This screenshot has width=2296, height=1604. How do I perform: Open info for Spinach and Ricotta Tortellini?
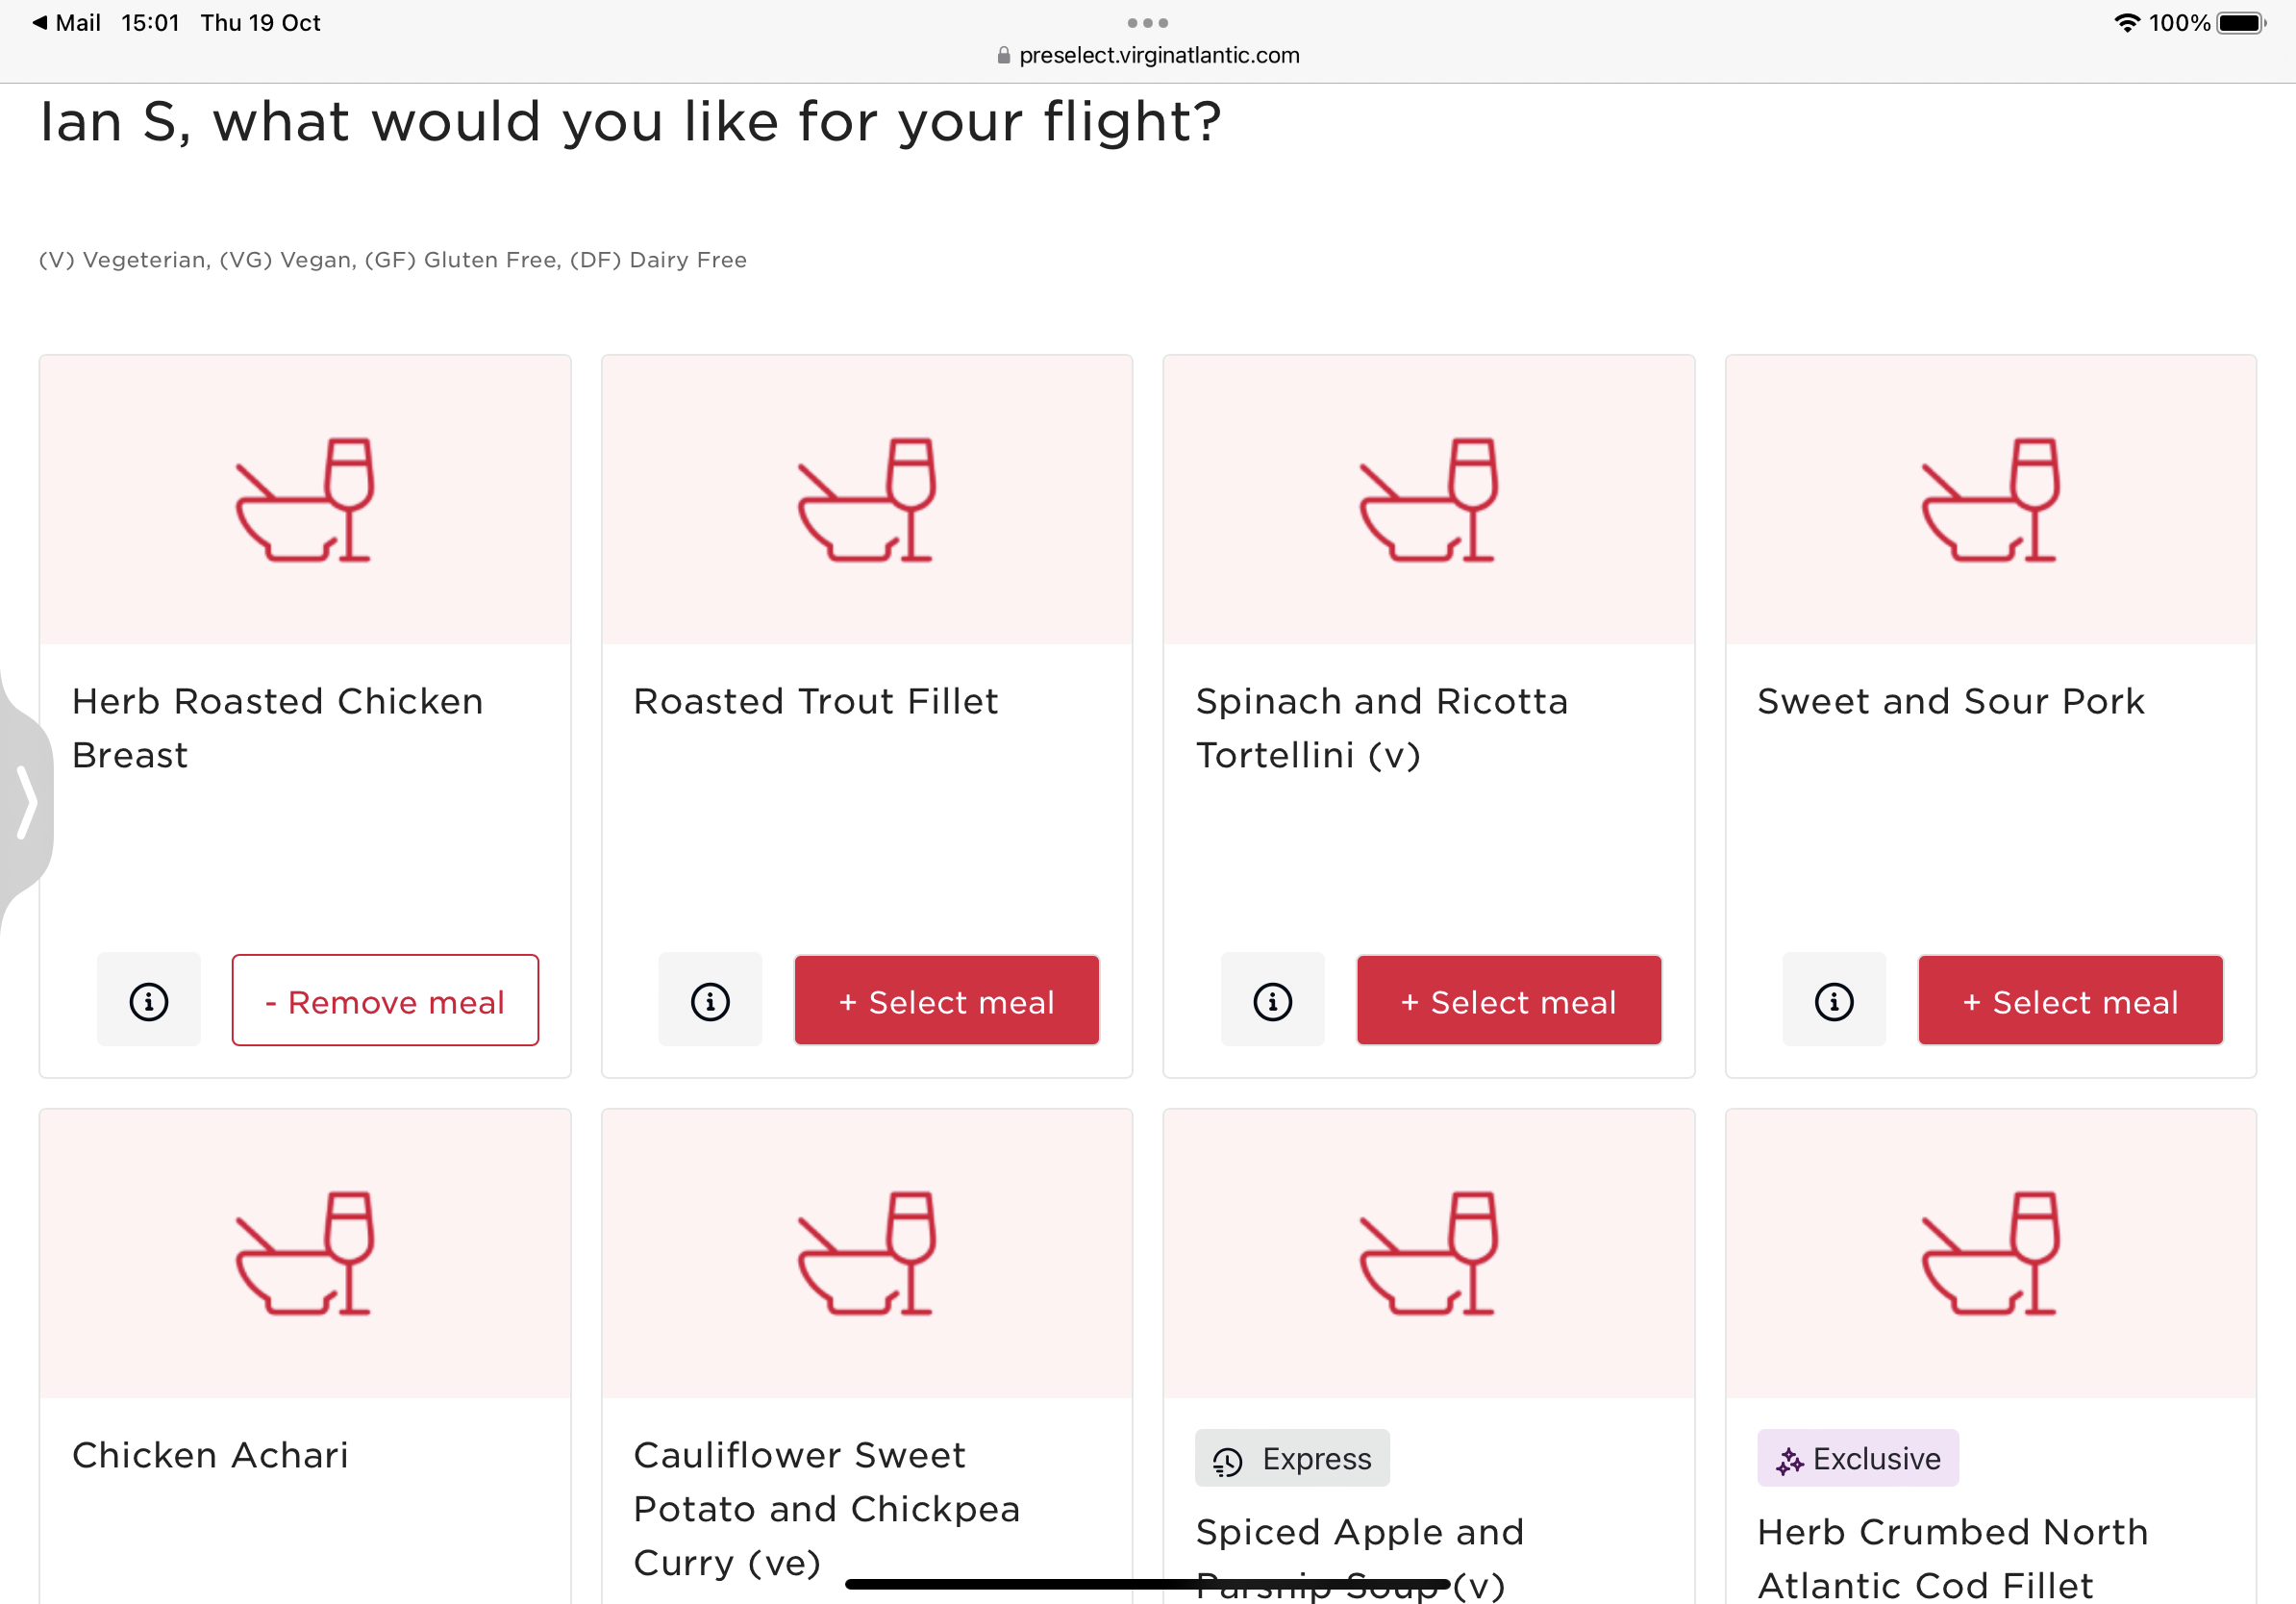pyautogui.click(x=1272, y=1001)
